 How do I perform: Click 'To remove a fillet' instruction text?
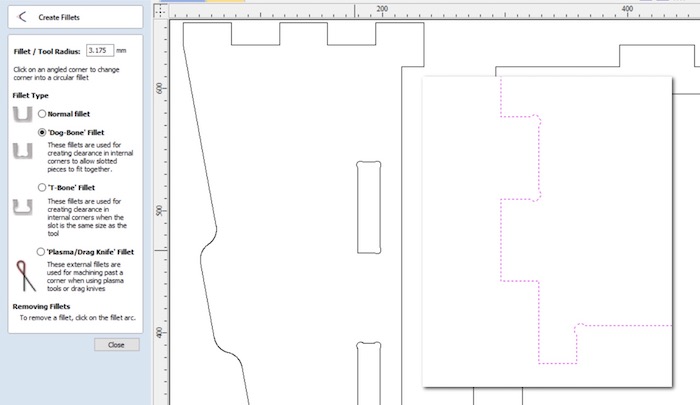[x=78, y=318]
